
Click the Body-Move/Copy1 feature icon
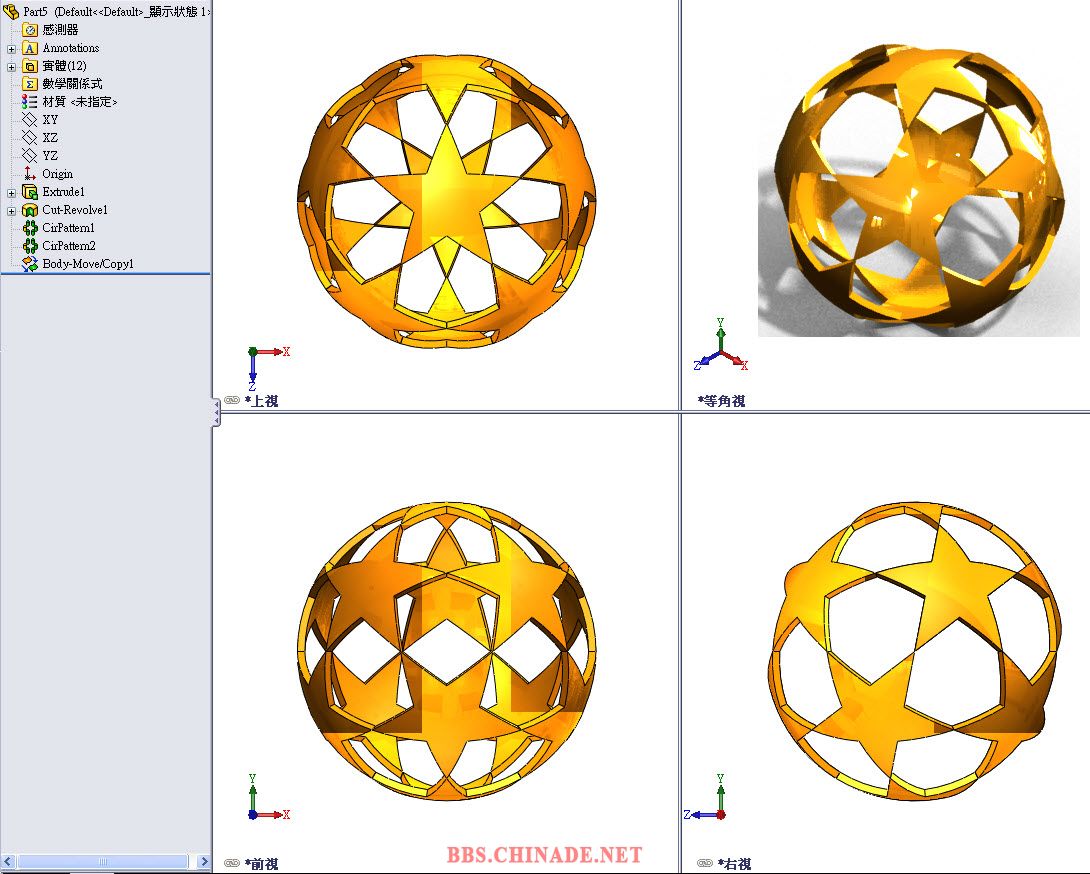click(30, 264)
